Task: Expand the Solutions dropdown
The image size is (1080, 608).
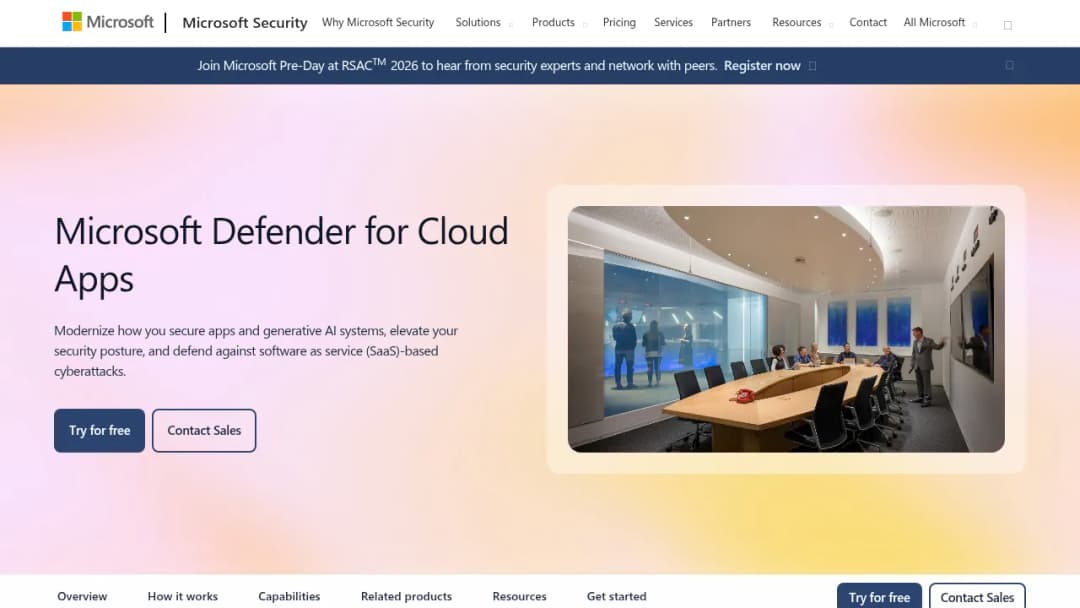Action: 484,23
